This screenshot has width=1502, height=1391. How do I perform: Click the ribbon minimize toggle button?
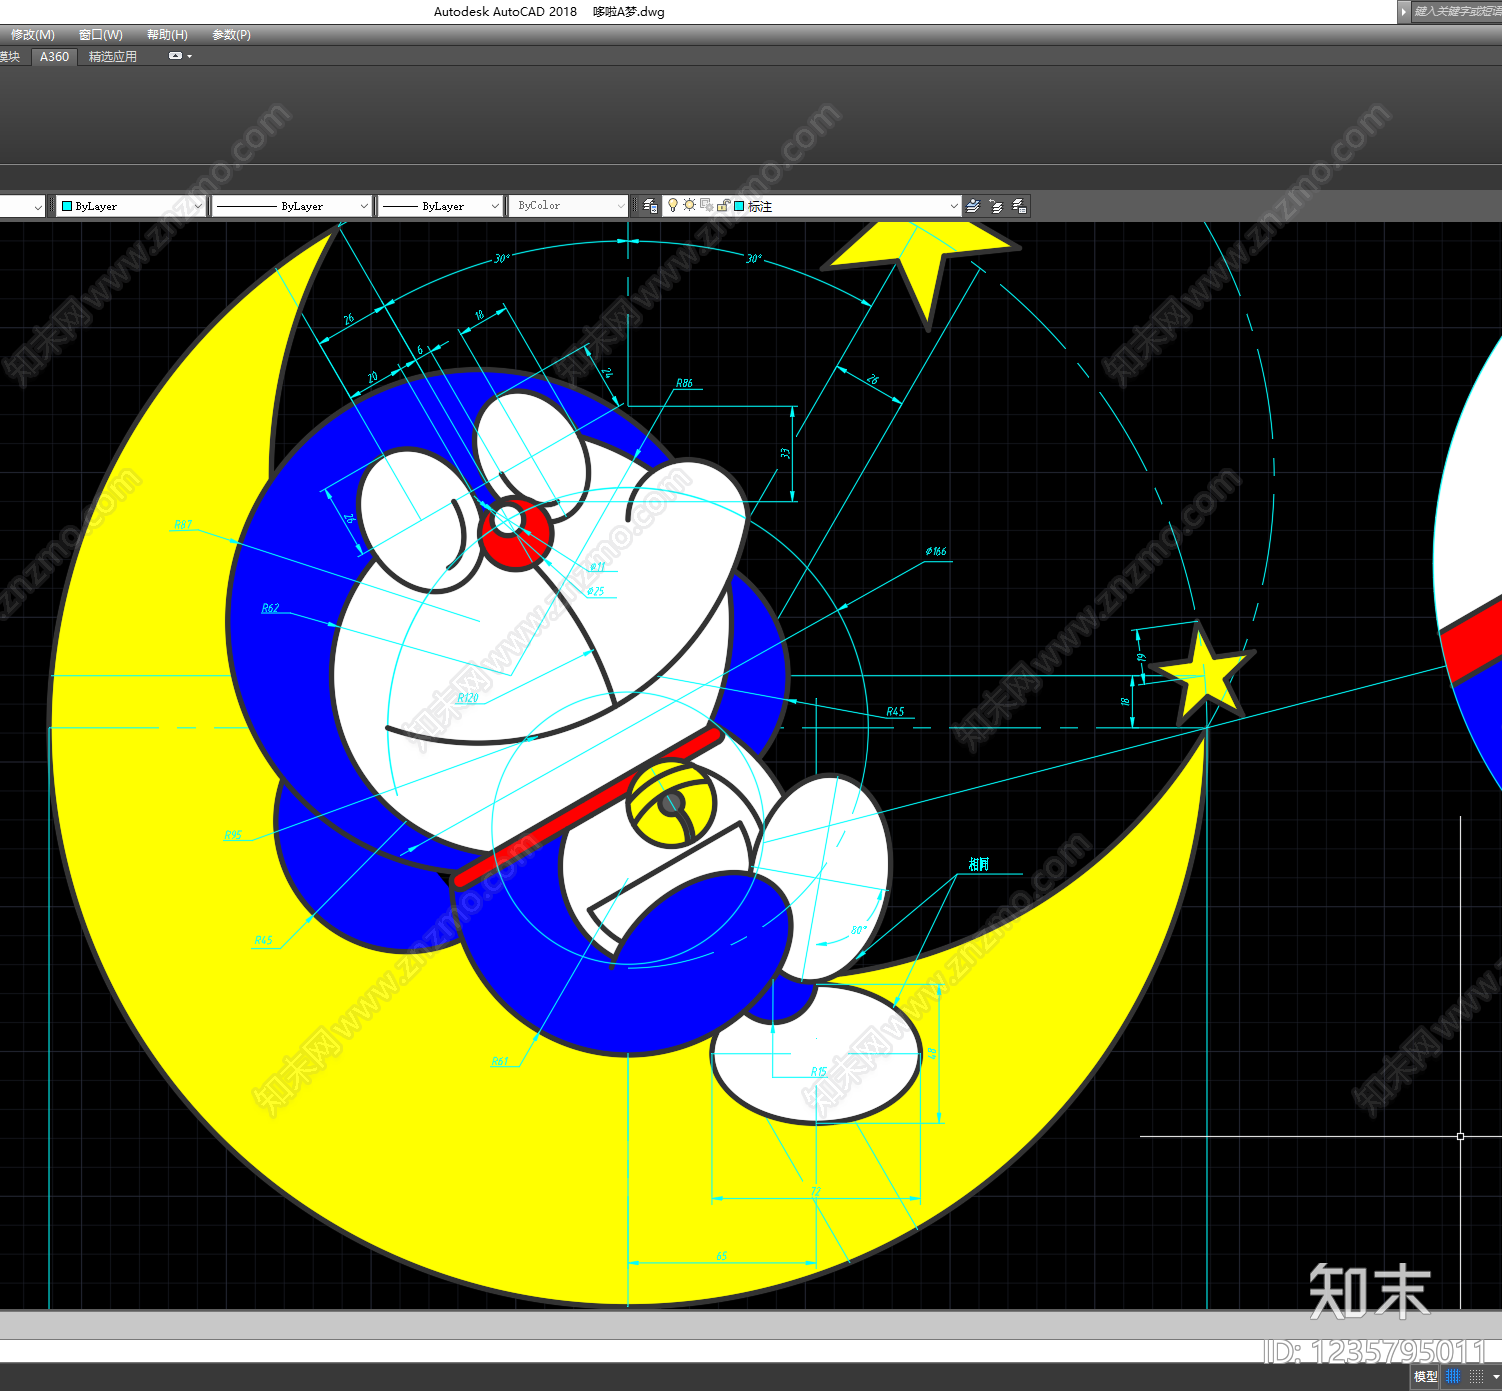point(175,56)
